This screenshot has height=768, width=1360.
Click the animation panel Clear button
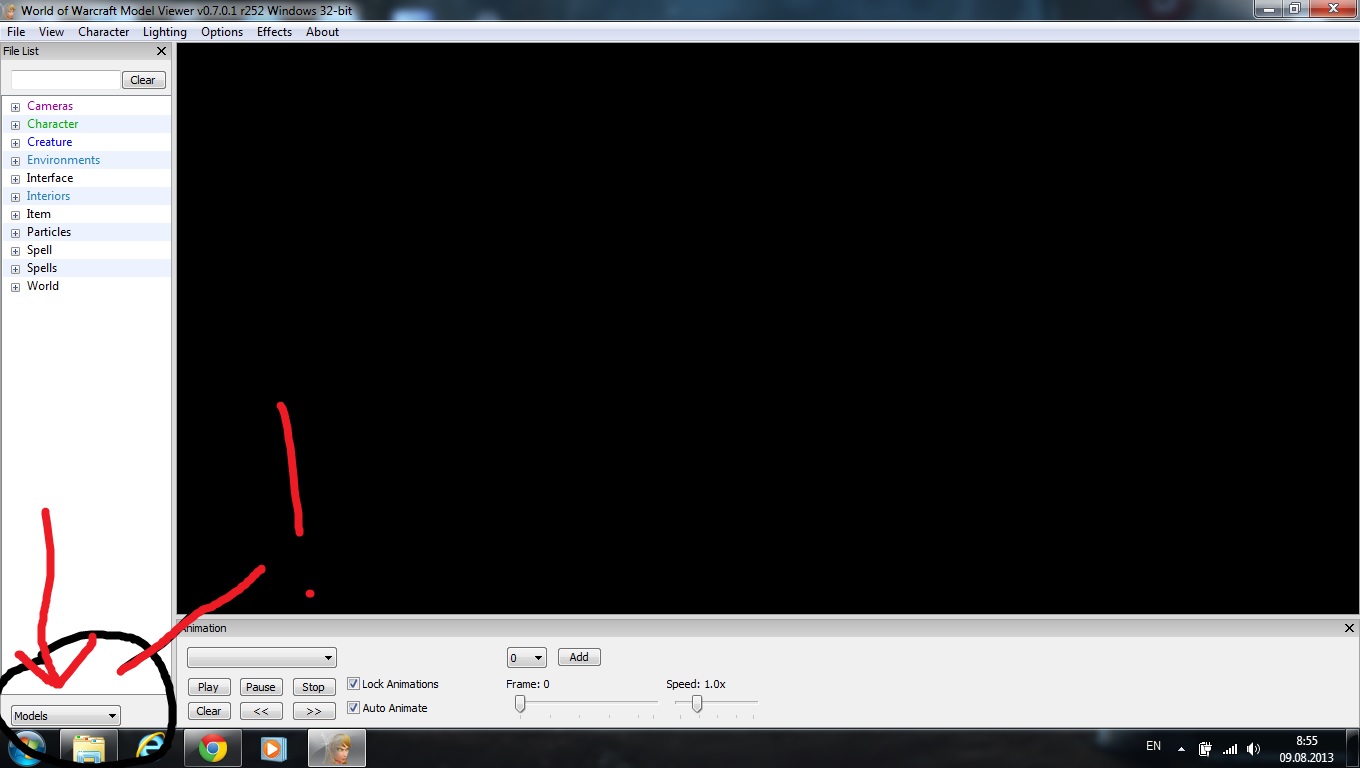pos(209,711)
